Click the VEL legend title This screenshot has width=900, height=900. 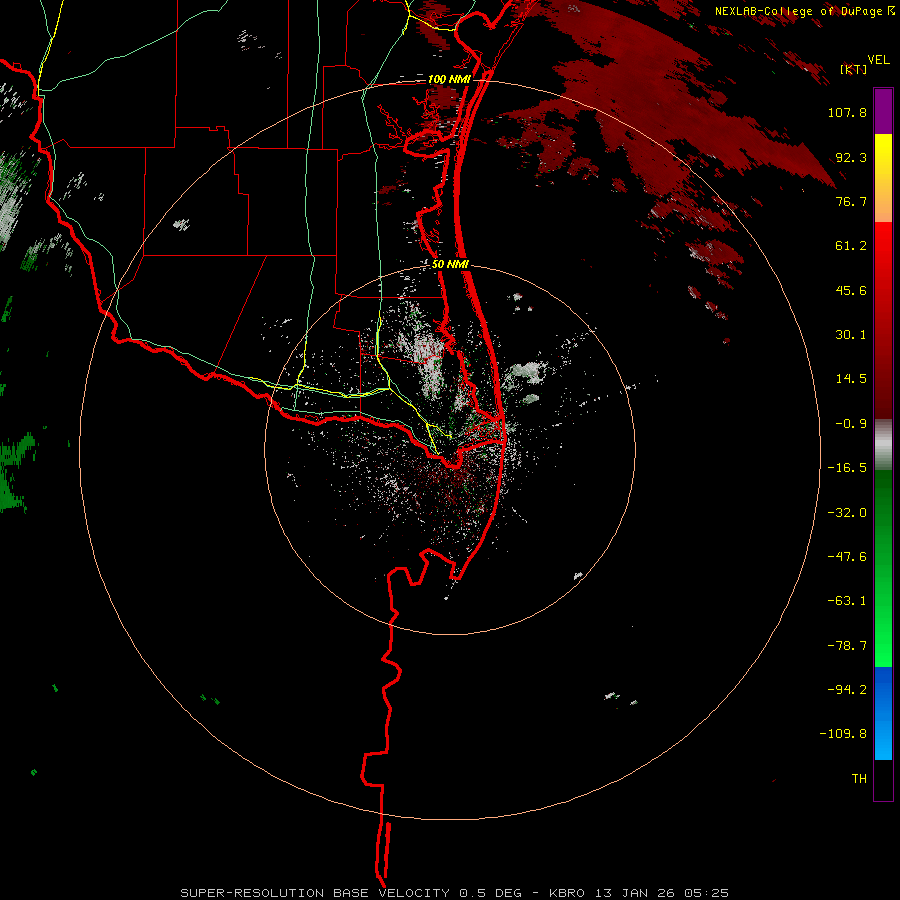(x=878, y=60)
